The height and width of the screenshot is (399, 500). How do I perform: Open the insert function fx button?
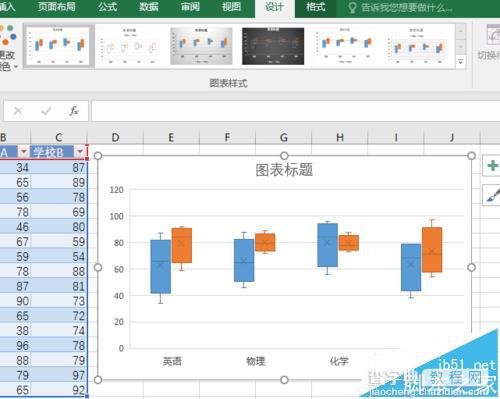pyautogui.click(x=74, y=111)
